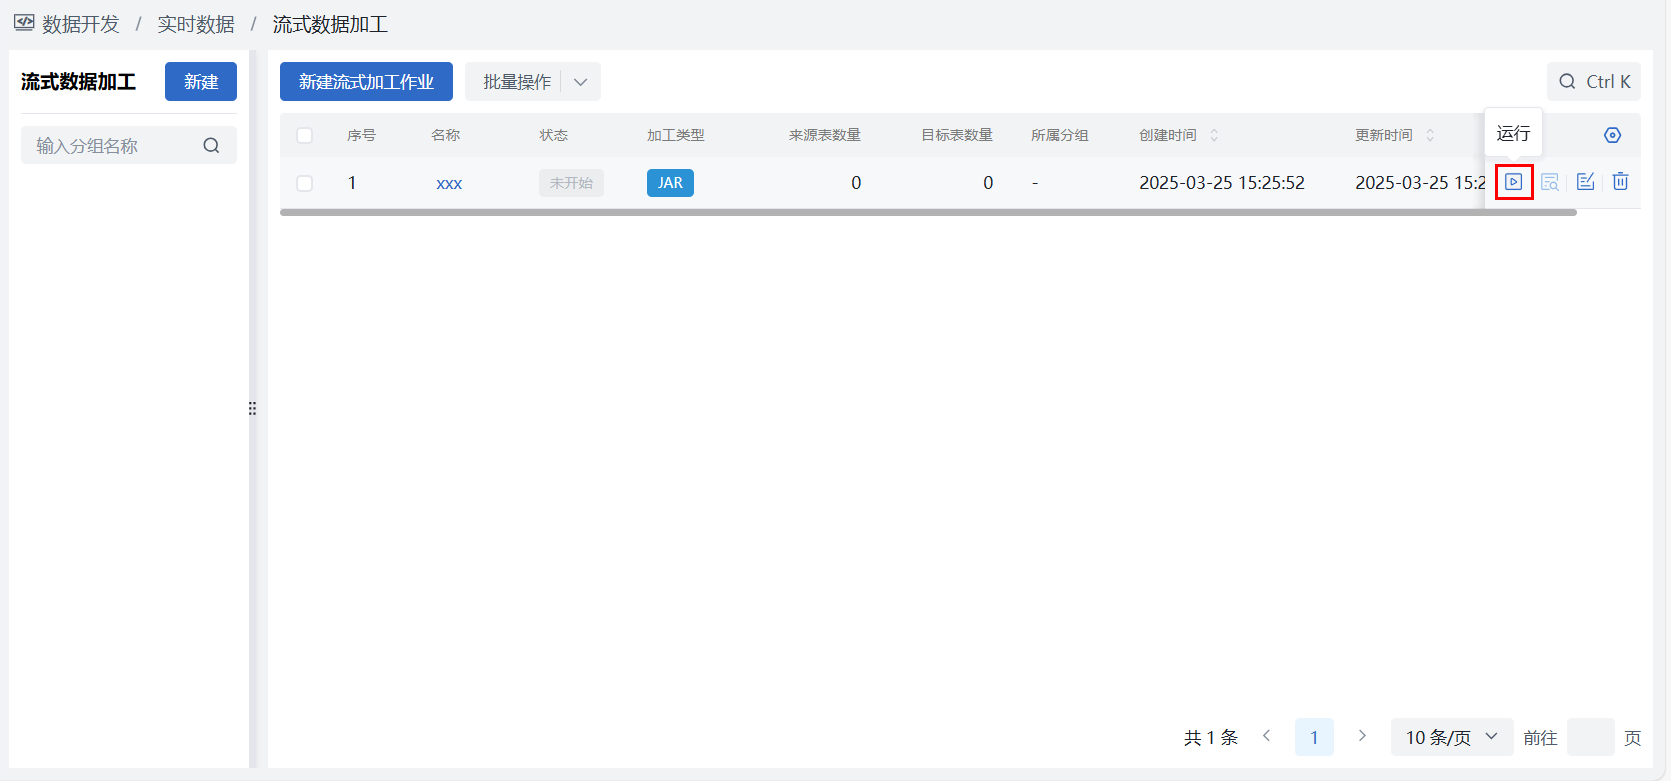Click the horizontal table scrollbar
This screenshot has width=1671, height=781.
pyautogui.click(x=928, y=212)
